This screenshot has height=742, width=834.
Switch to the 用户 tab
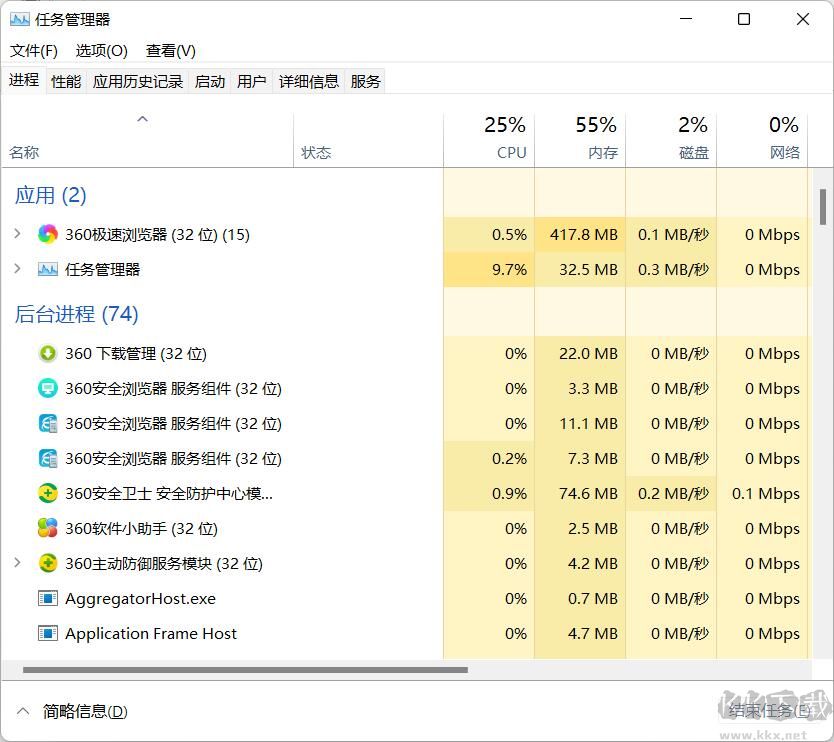click(x=252, y=81)
